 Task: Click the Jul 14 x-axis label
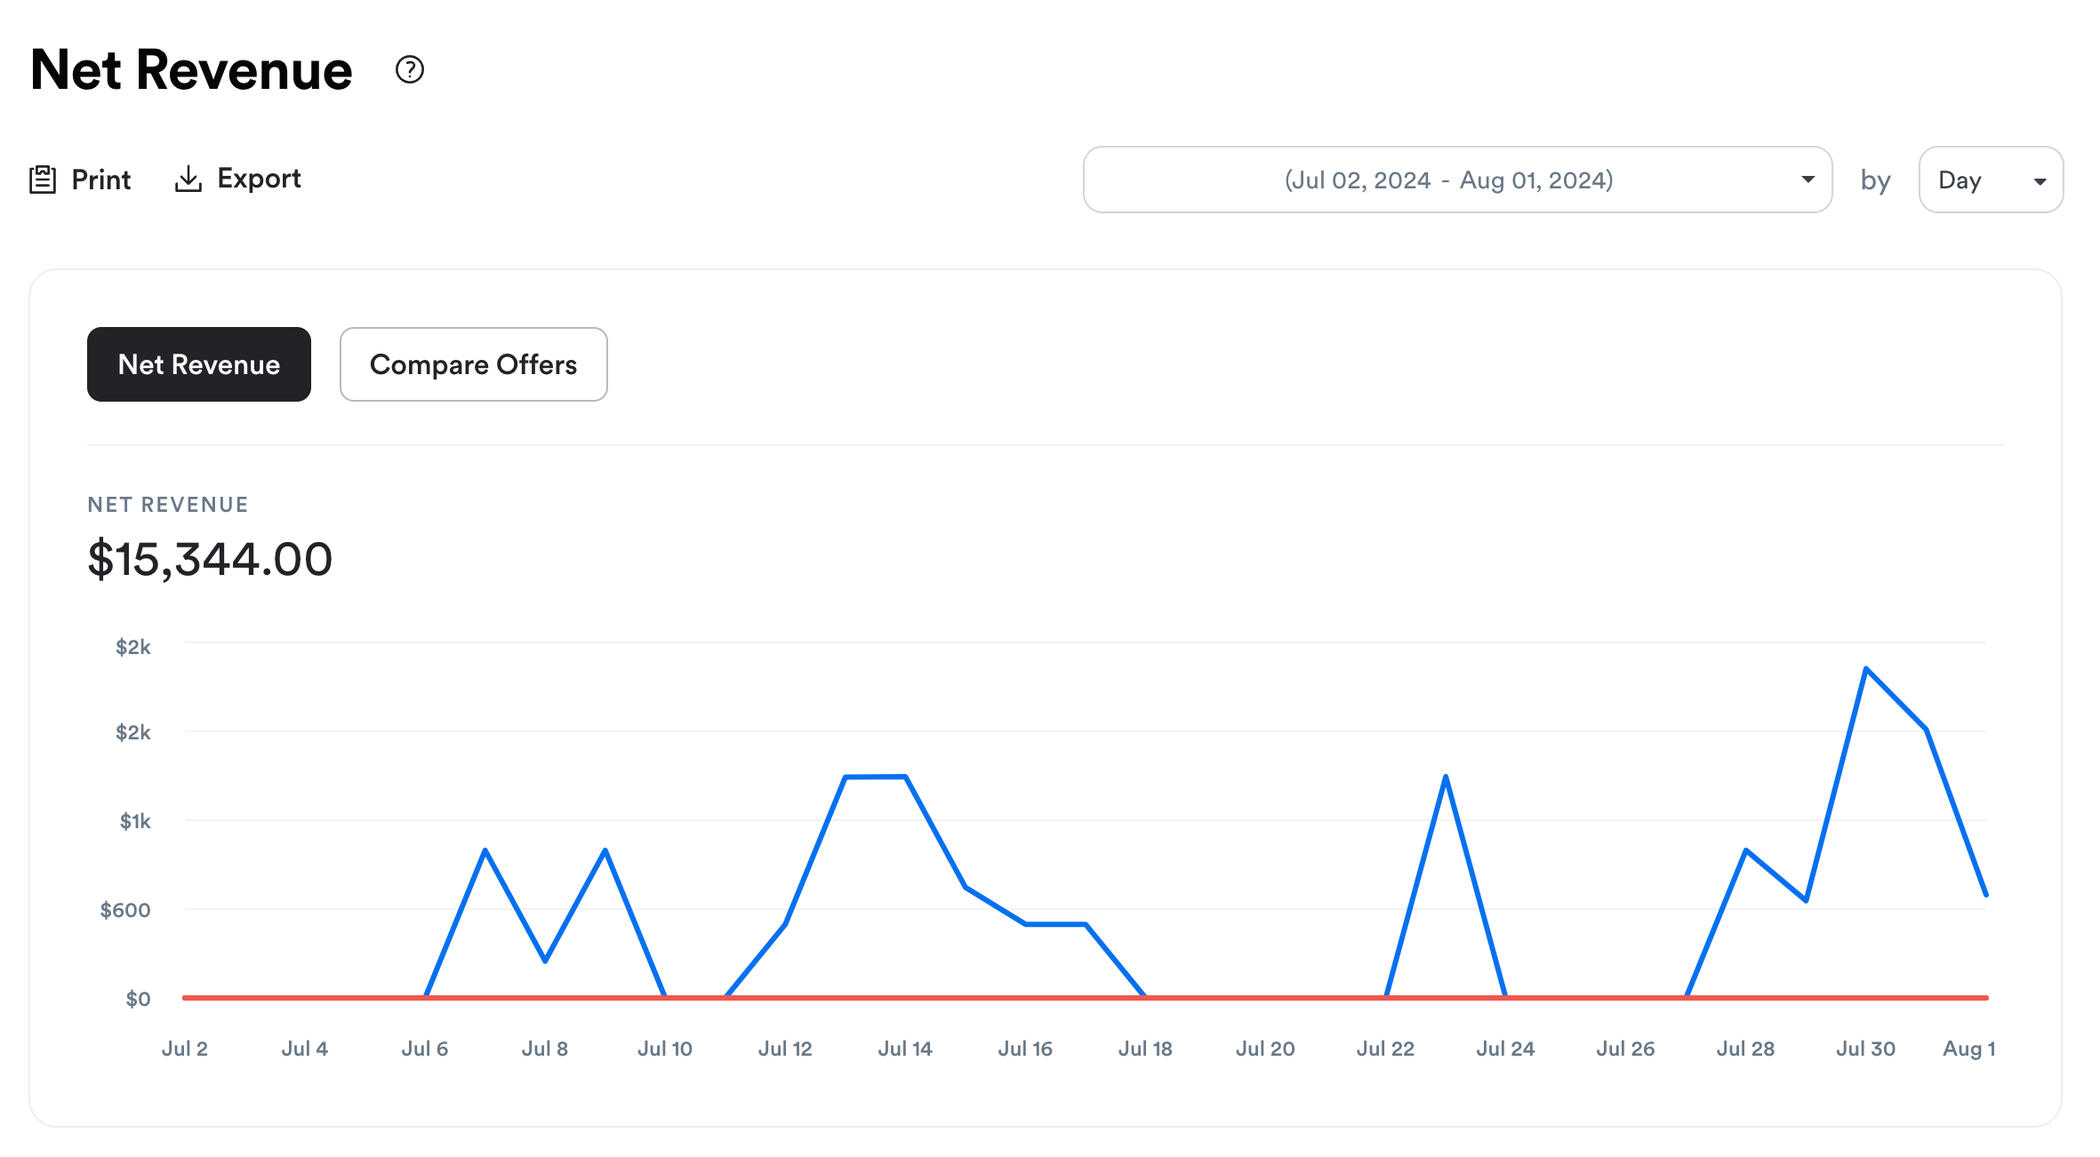[x=905, y=1049]
